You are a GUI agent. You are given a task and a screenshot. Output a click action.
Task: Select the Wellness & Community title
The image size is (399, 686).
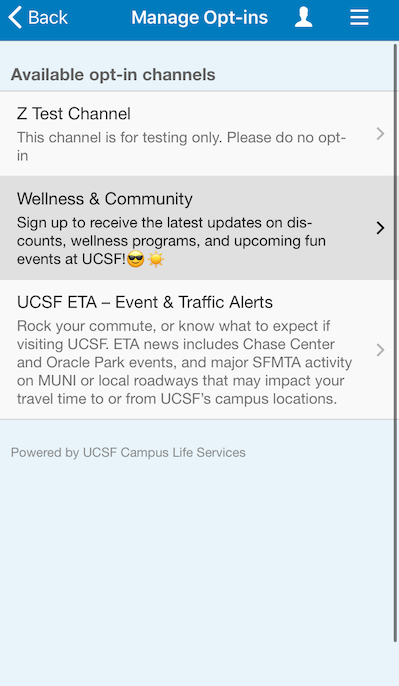point(105,199)
